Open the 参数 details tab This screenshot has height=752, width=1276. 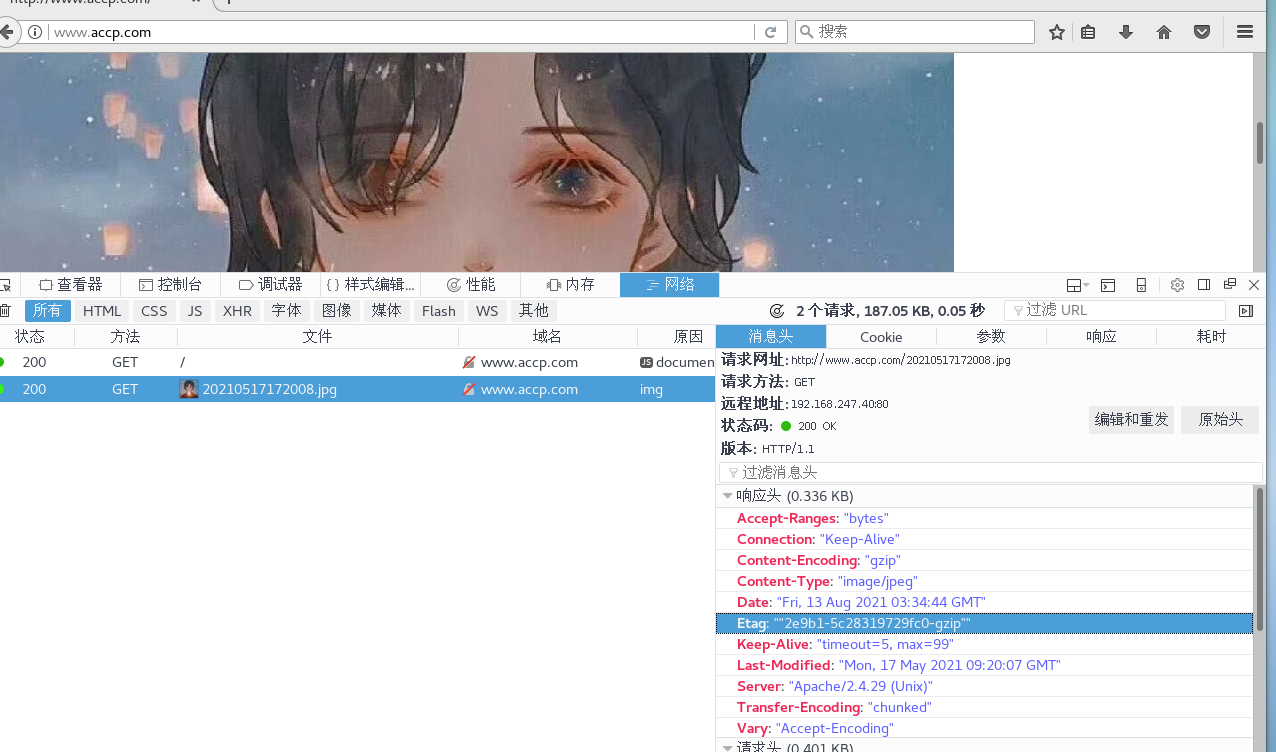[991, 337]
